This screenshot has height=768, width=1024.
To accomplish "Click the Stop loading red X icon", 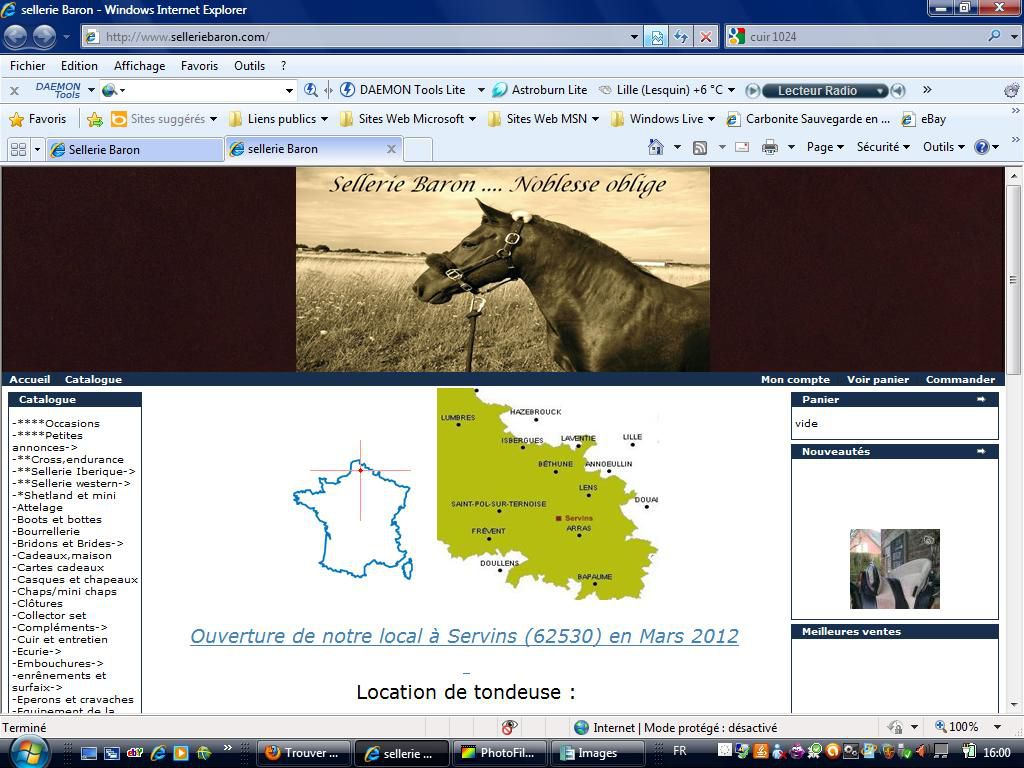I will coord(705,37).
